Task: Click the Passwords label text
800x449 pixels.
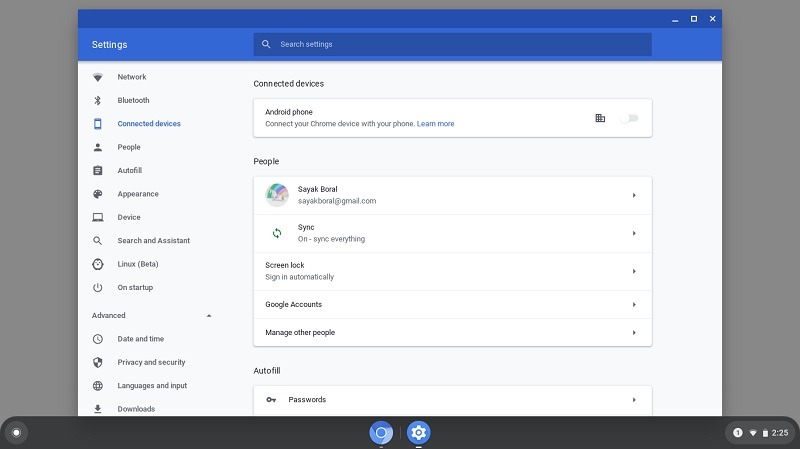Action: click(x=307, y=400)
